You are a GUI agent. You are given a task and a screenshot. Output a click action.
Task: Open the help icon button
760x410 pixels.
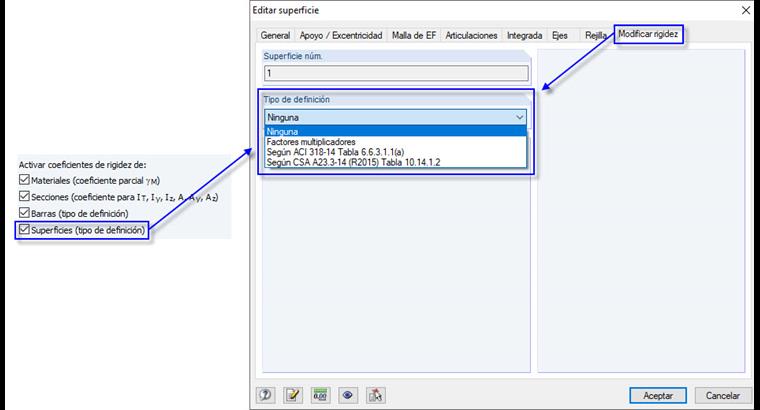point(265,395)
